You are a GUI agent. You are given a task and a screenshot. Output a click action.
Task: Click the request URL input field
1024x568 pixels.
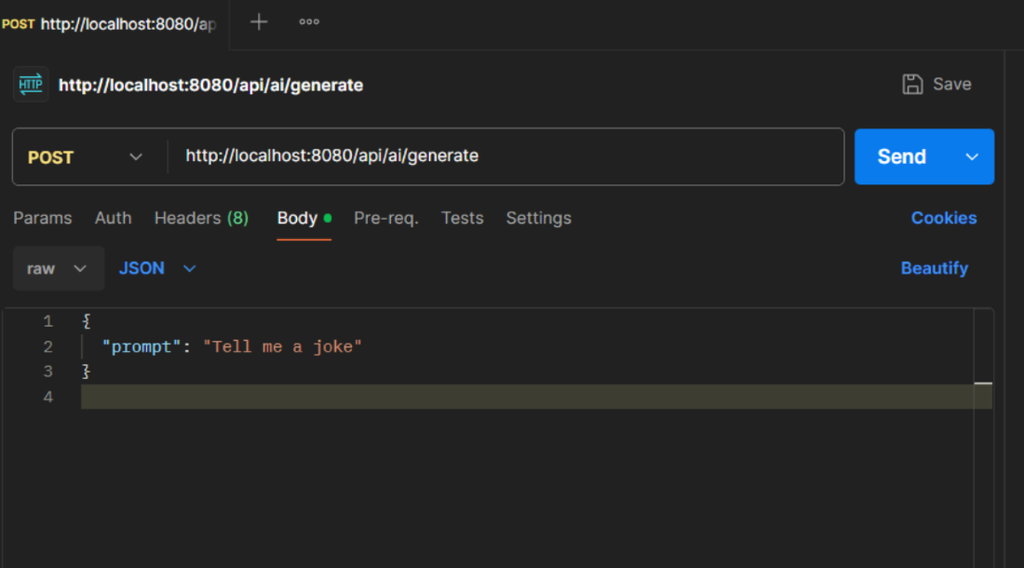pos(500,157)
